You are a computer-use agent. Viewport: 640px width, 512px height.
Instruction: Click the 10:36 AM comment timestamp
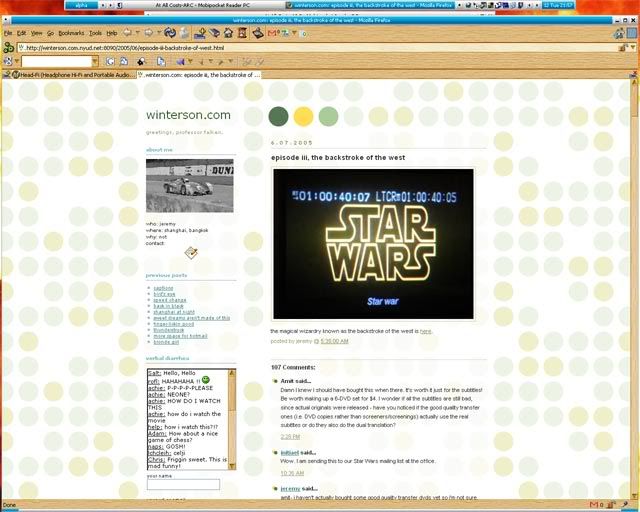point(292,473)
